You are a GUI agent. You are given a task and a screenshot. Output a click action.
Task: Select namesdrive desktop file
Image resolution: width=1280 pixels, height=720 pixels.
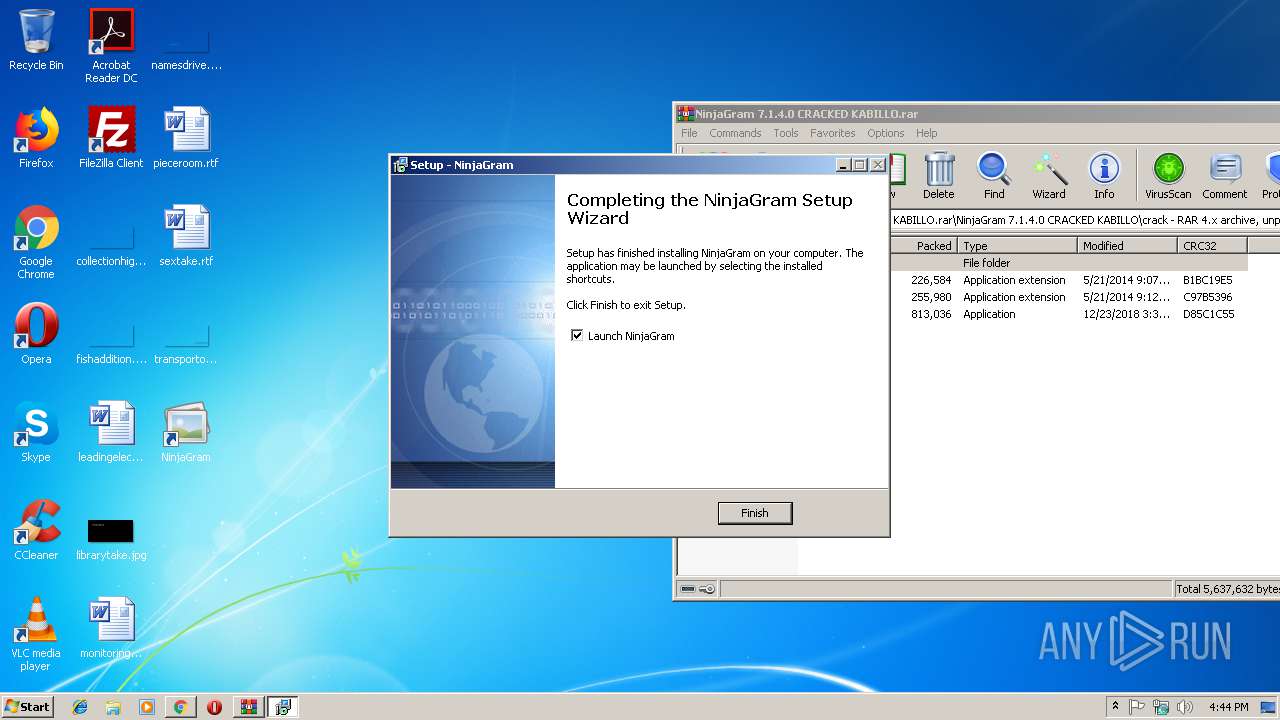point(186,40)
